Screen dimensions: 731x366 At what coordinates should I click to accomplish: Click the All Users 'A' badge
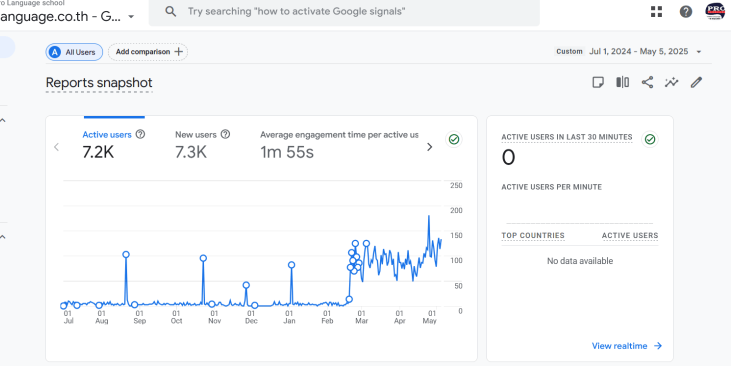click(x=55, y=52)
